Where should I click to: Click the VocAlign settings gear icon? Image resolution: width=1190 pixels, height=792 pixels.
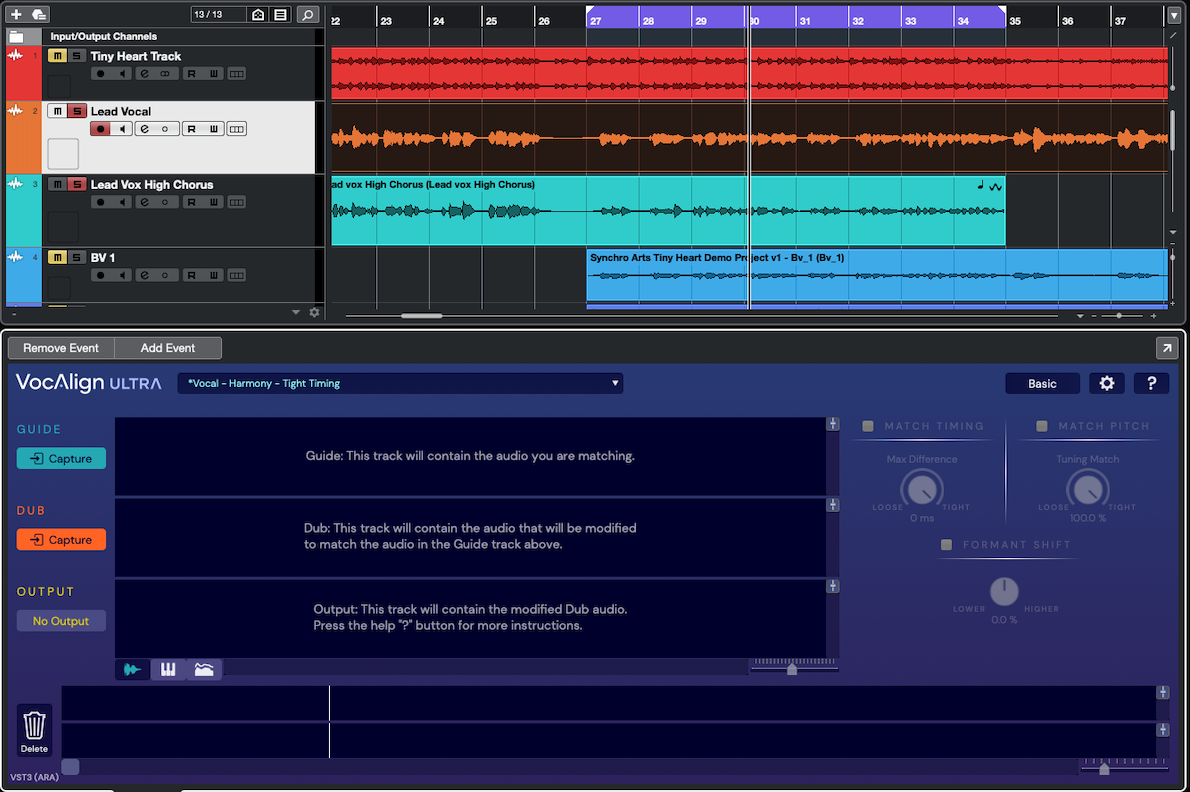coord(1107,384)
